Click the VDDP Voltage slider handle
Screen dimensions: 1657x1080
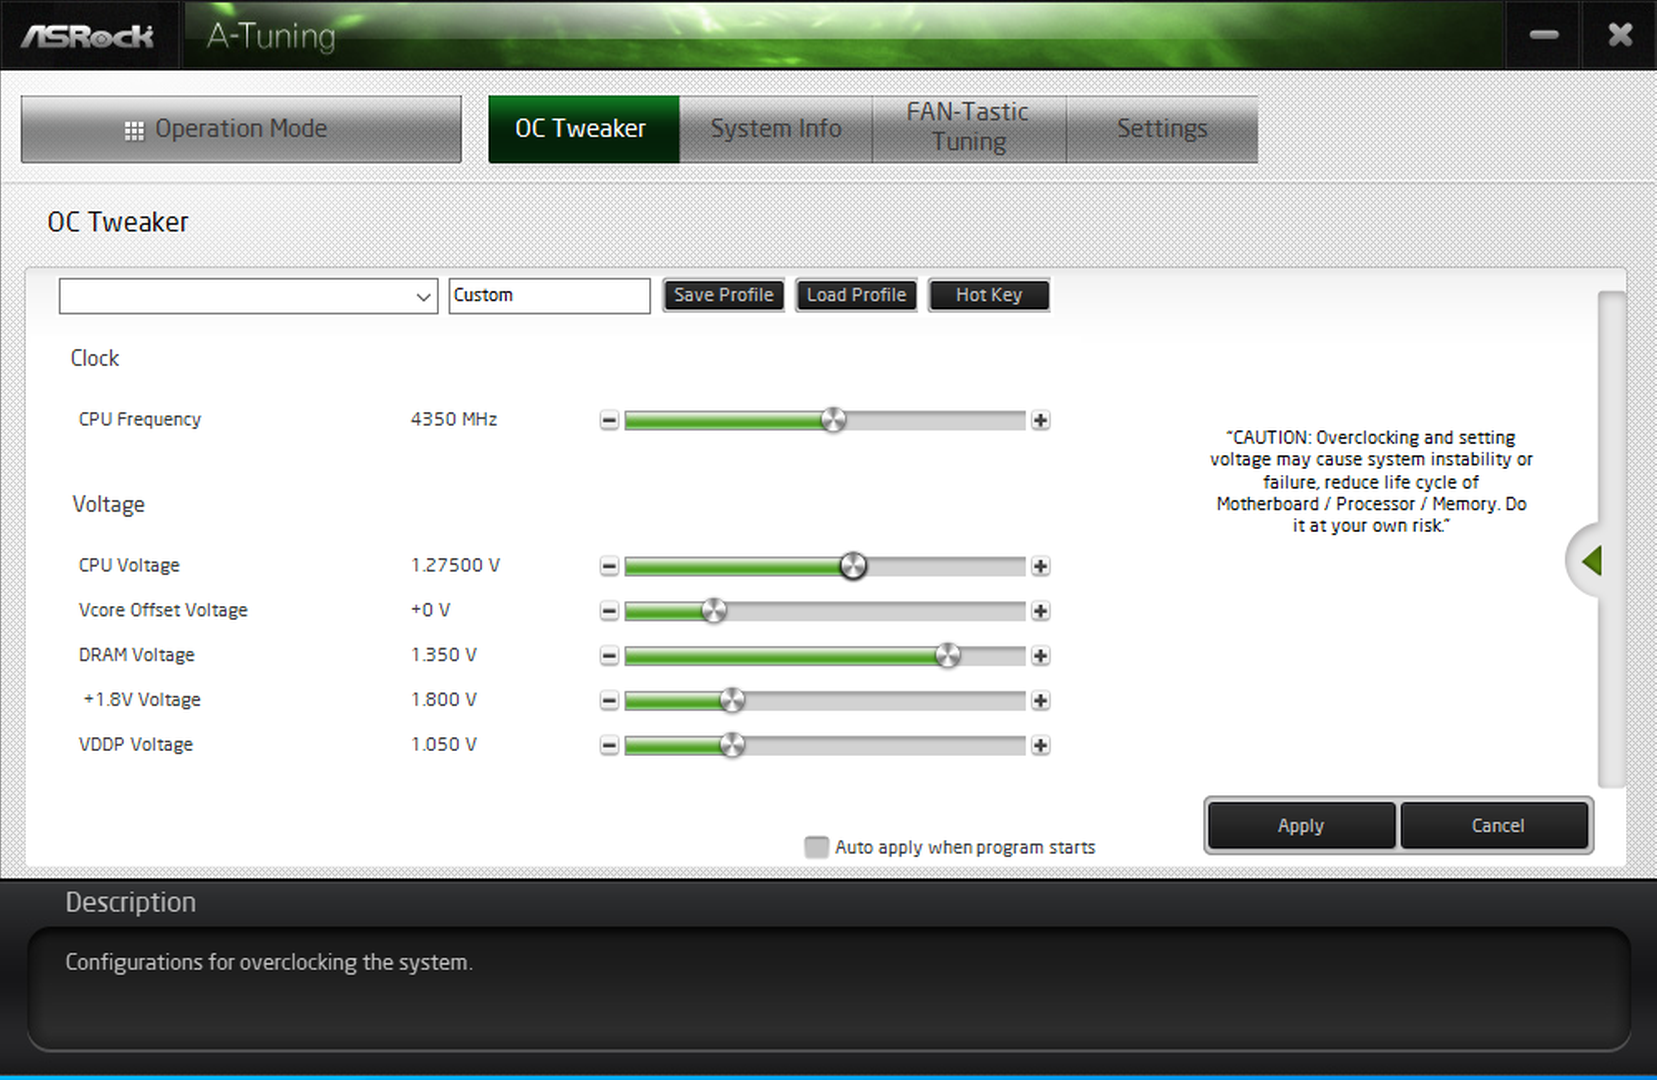732,745
